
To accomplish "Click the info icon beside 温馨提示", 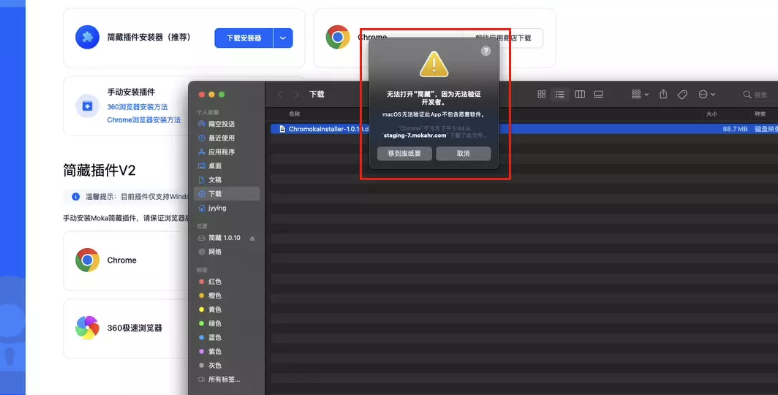I will coord(75,197).
